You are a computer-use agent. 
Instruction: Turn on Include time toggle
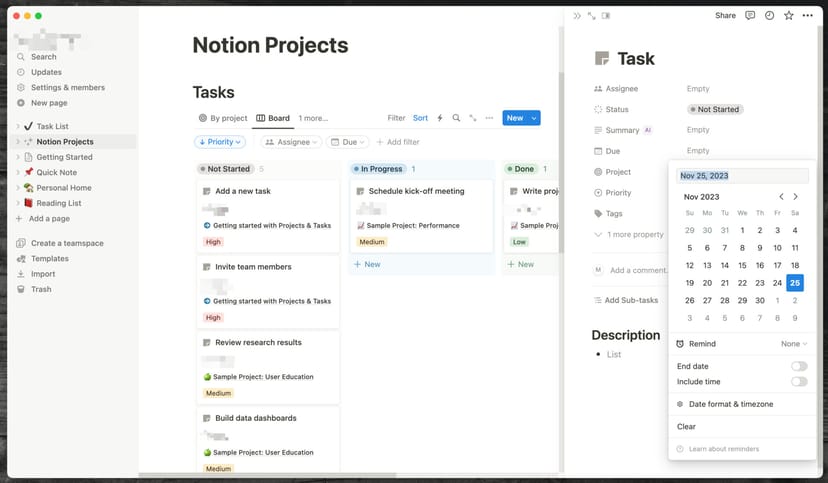tap(798, 381)
